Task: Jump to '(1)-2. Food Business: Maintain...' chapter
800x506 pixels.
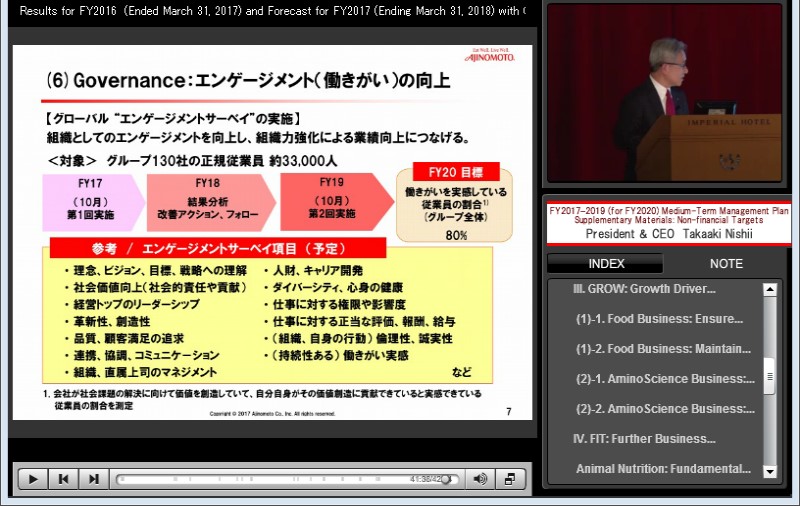Action: [663, 349]
